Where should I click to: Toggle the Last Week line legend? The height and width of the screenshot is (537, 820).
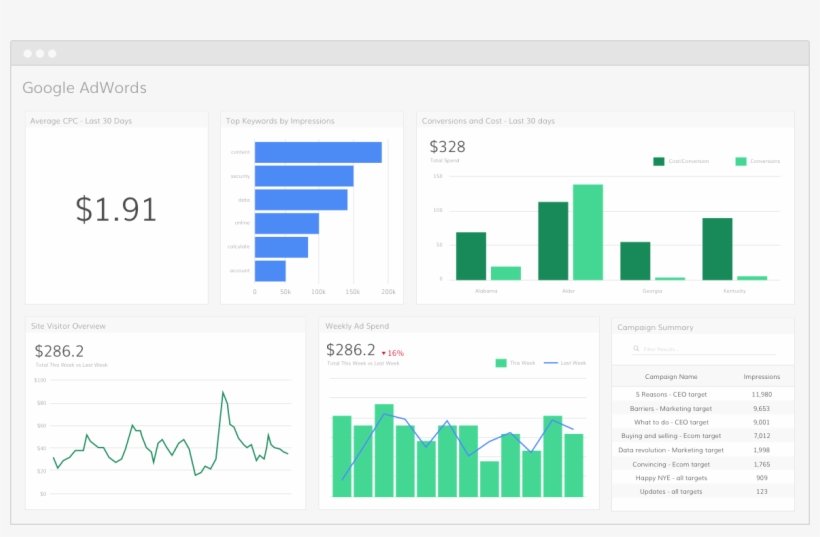(x=550, y=363)
